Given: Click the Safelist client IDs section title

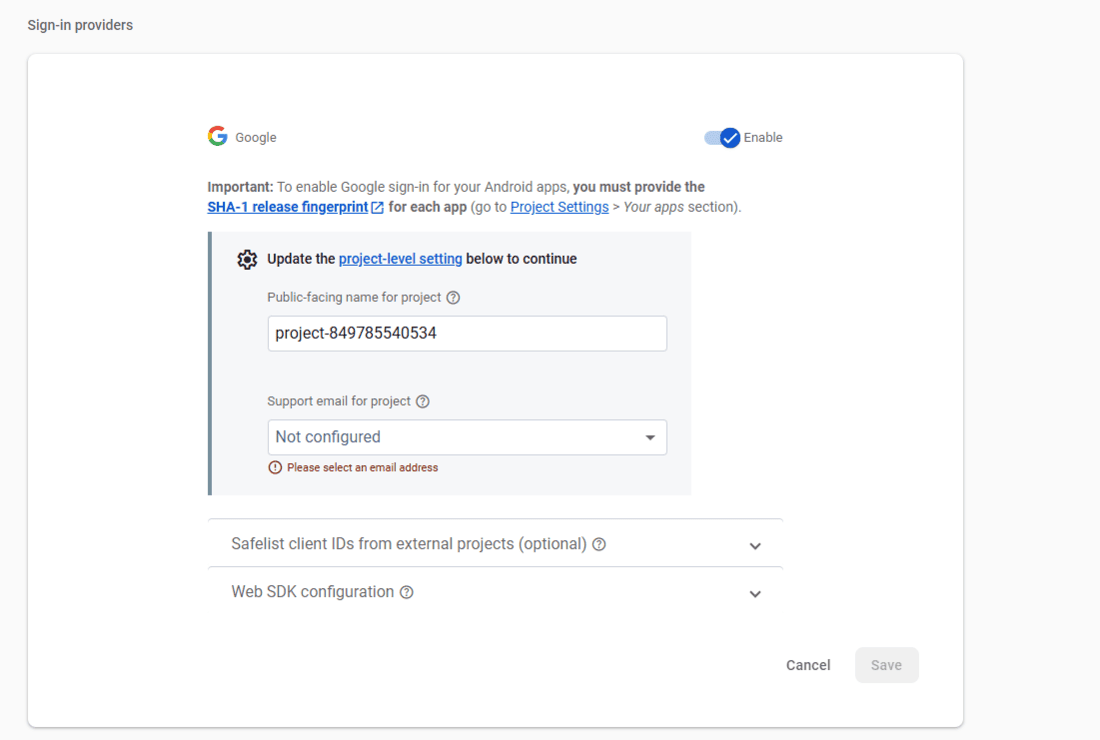Looking at the screenshot, I should point(408,545).
